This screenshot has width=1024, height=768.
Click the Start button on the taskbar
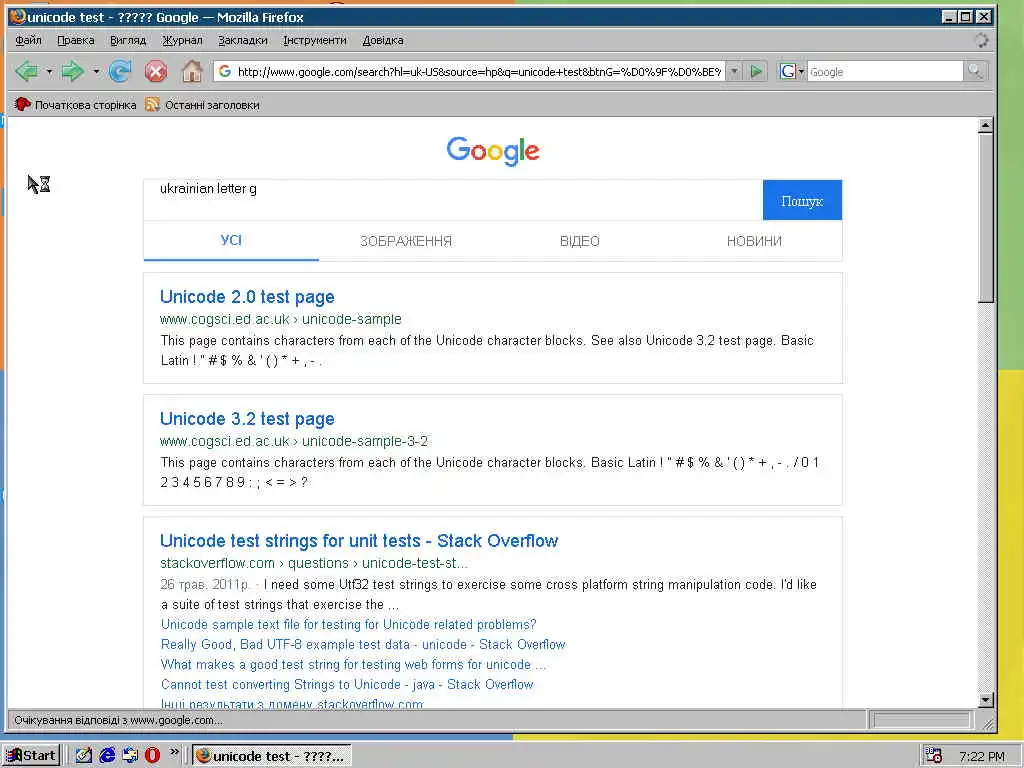coord(31,756)
